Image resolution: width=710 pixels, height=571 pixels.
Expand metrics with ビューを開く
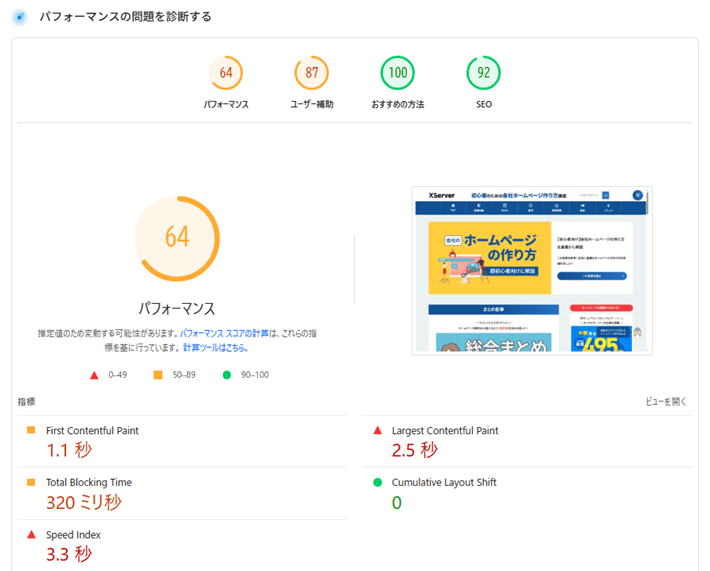666,402
